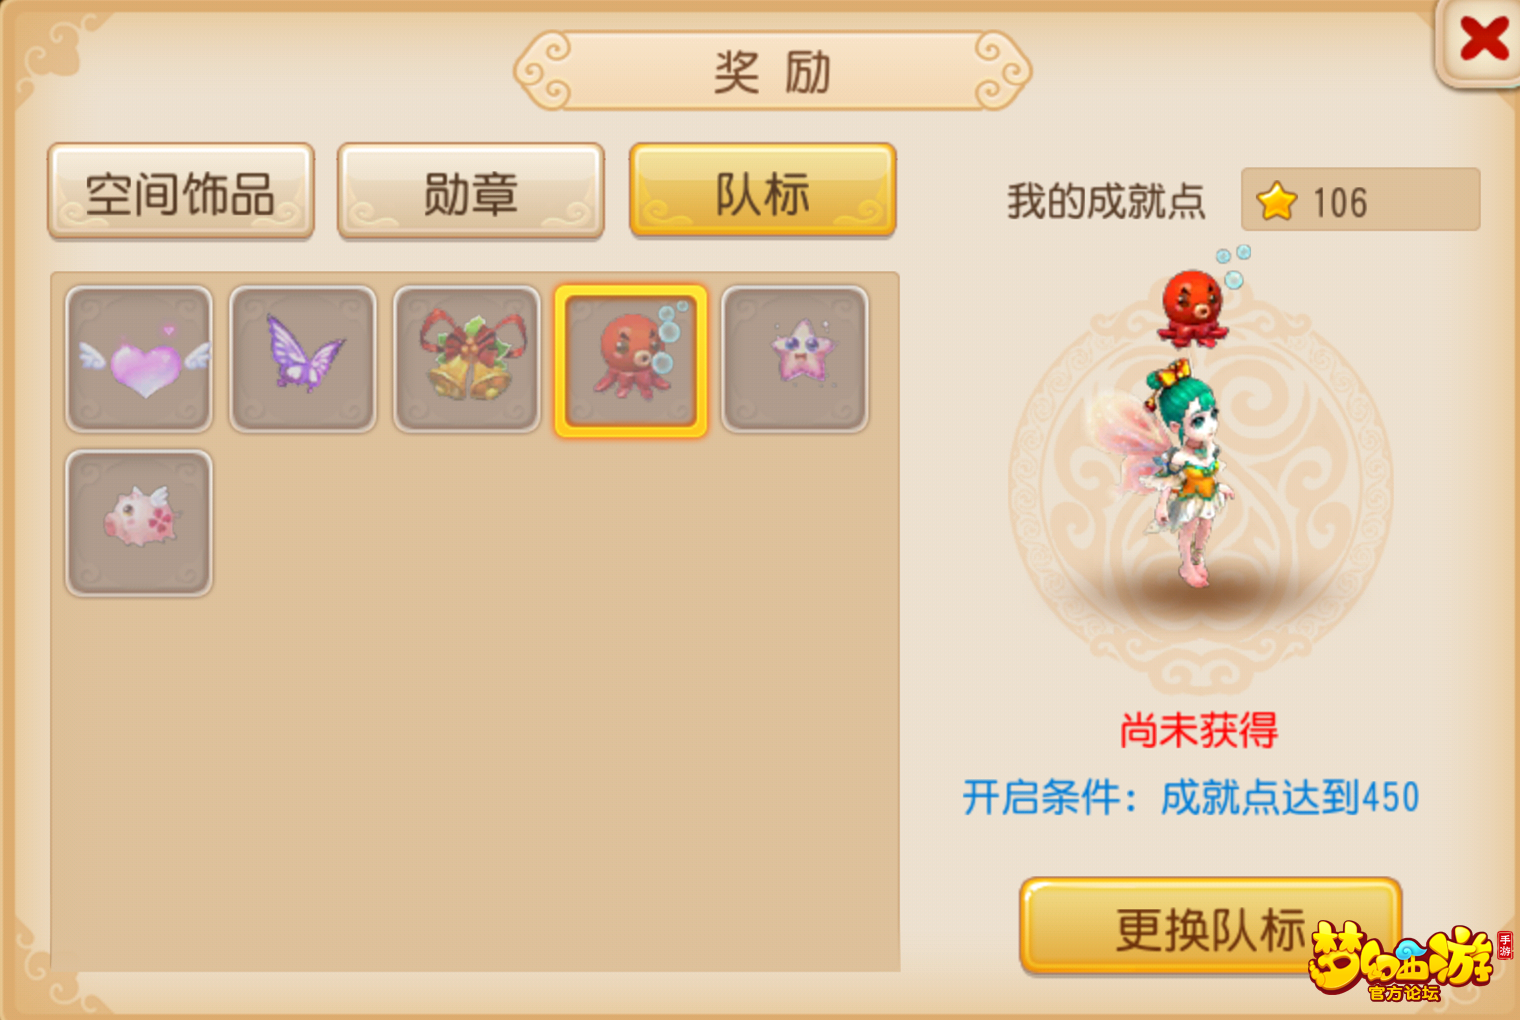
Task: Select the red octopus team badge
Action: click(x=631, y=360)
